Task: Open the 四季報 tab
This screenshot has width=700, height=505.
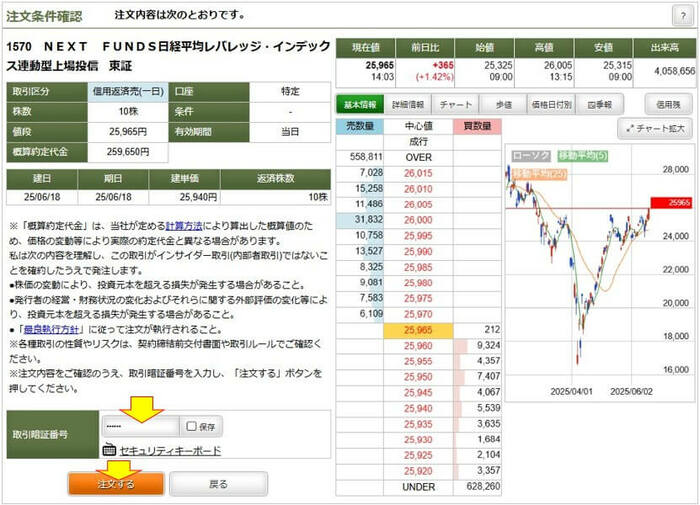Action: click(x=599, y=104)
